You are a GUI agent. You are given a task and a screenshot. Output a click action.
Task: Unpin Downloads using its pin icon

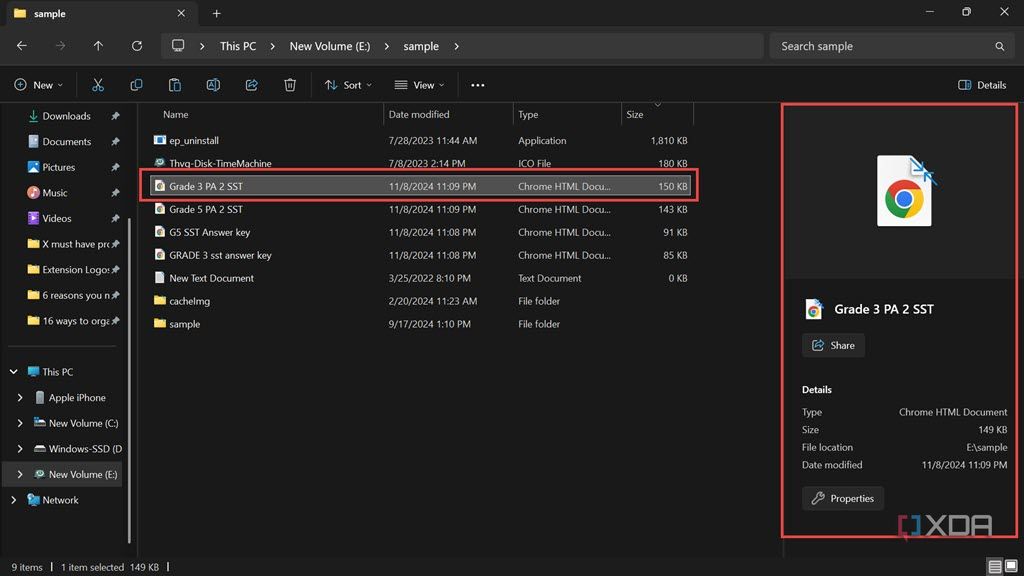tap(116, 116)
